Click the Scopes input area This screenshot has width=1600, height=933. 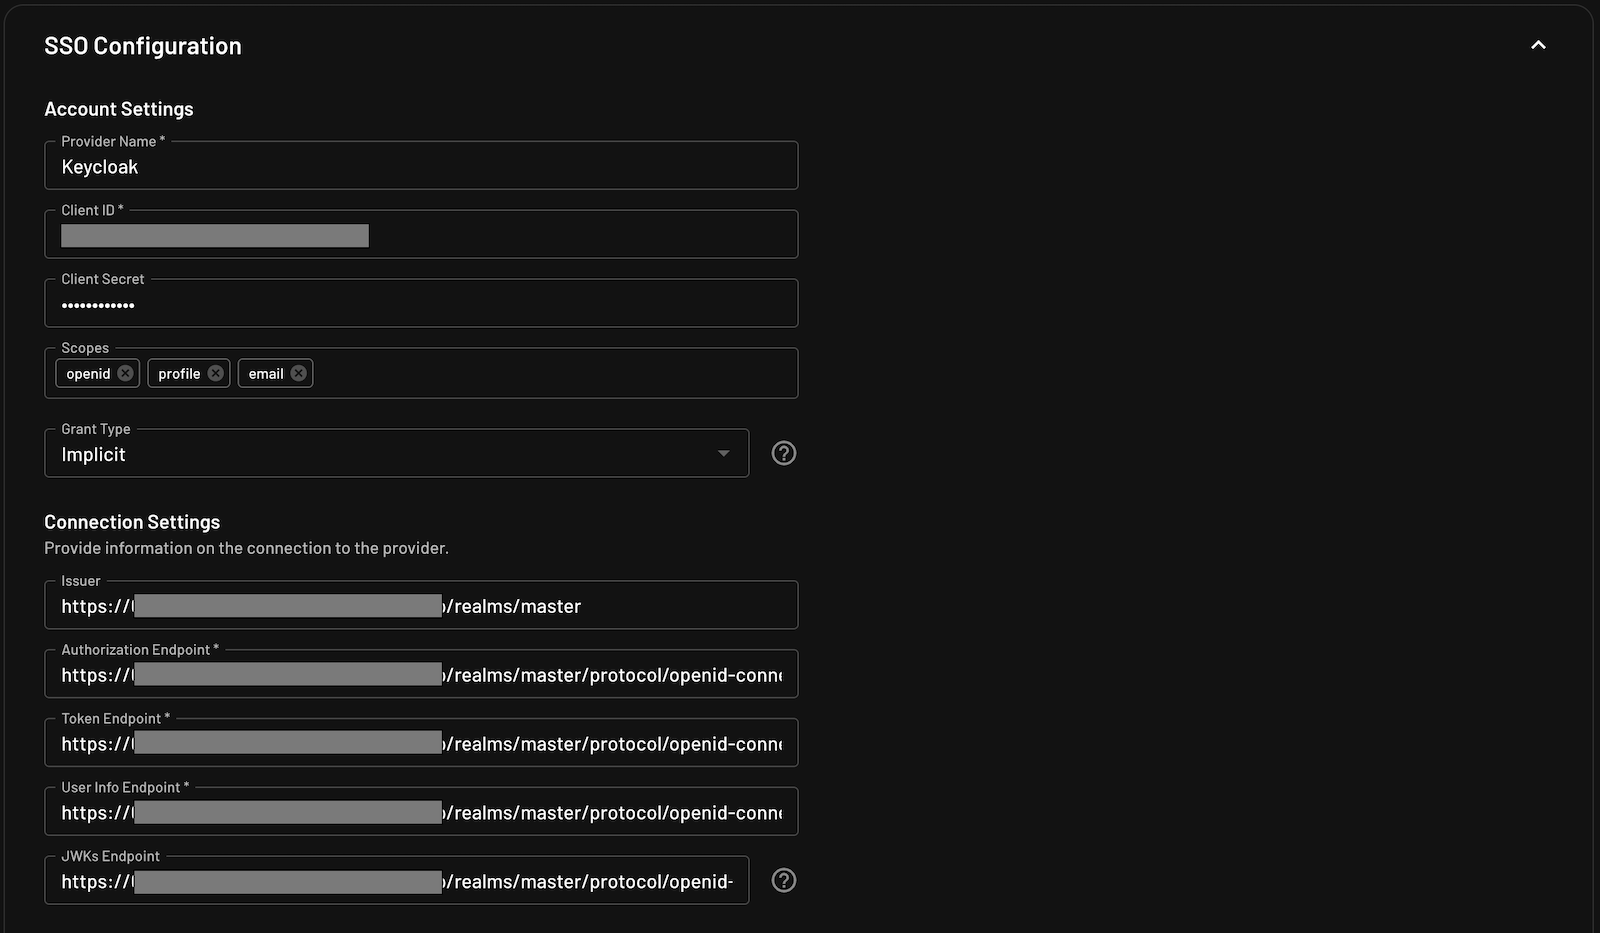pyautogui.click(x=550, y=372)
